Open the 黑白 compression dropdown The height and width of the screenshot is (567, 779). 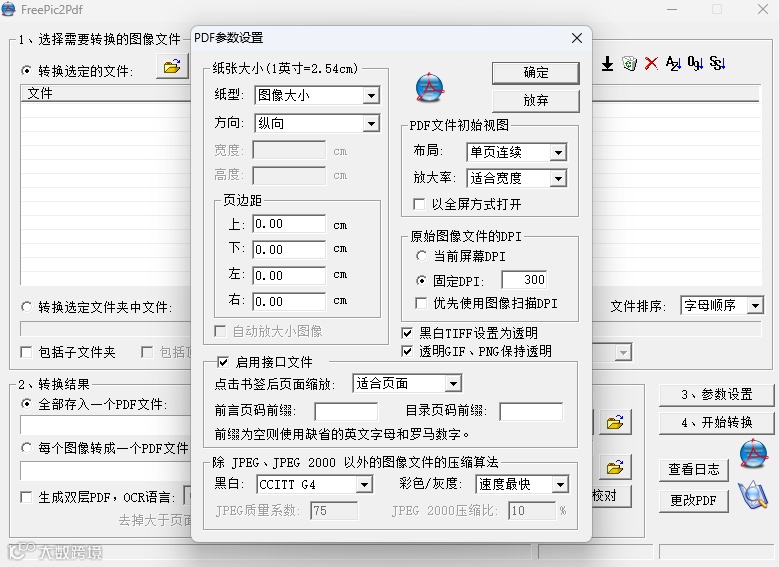click(364, 485)
